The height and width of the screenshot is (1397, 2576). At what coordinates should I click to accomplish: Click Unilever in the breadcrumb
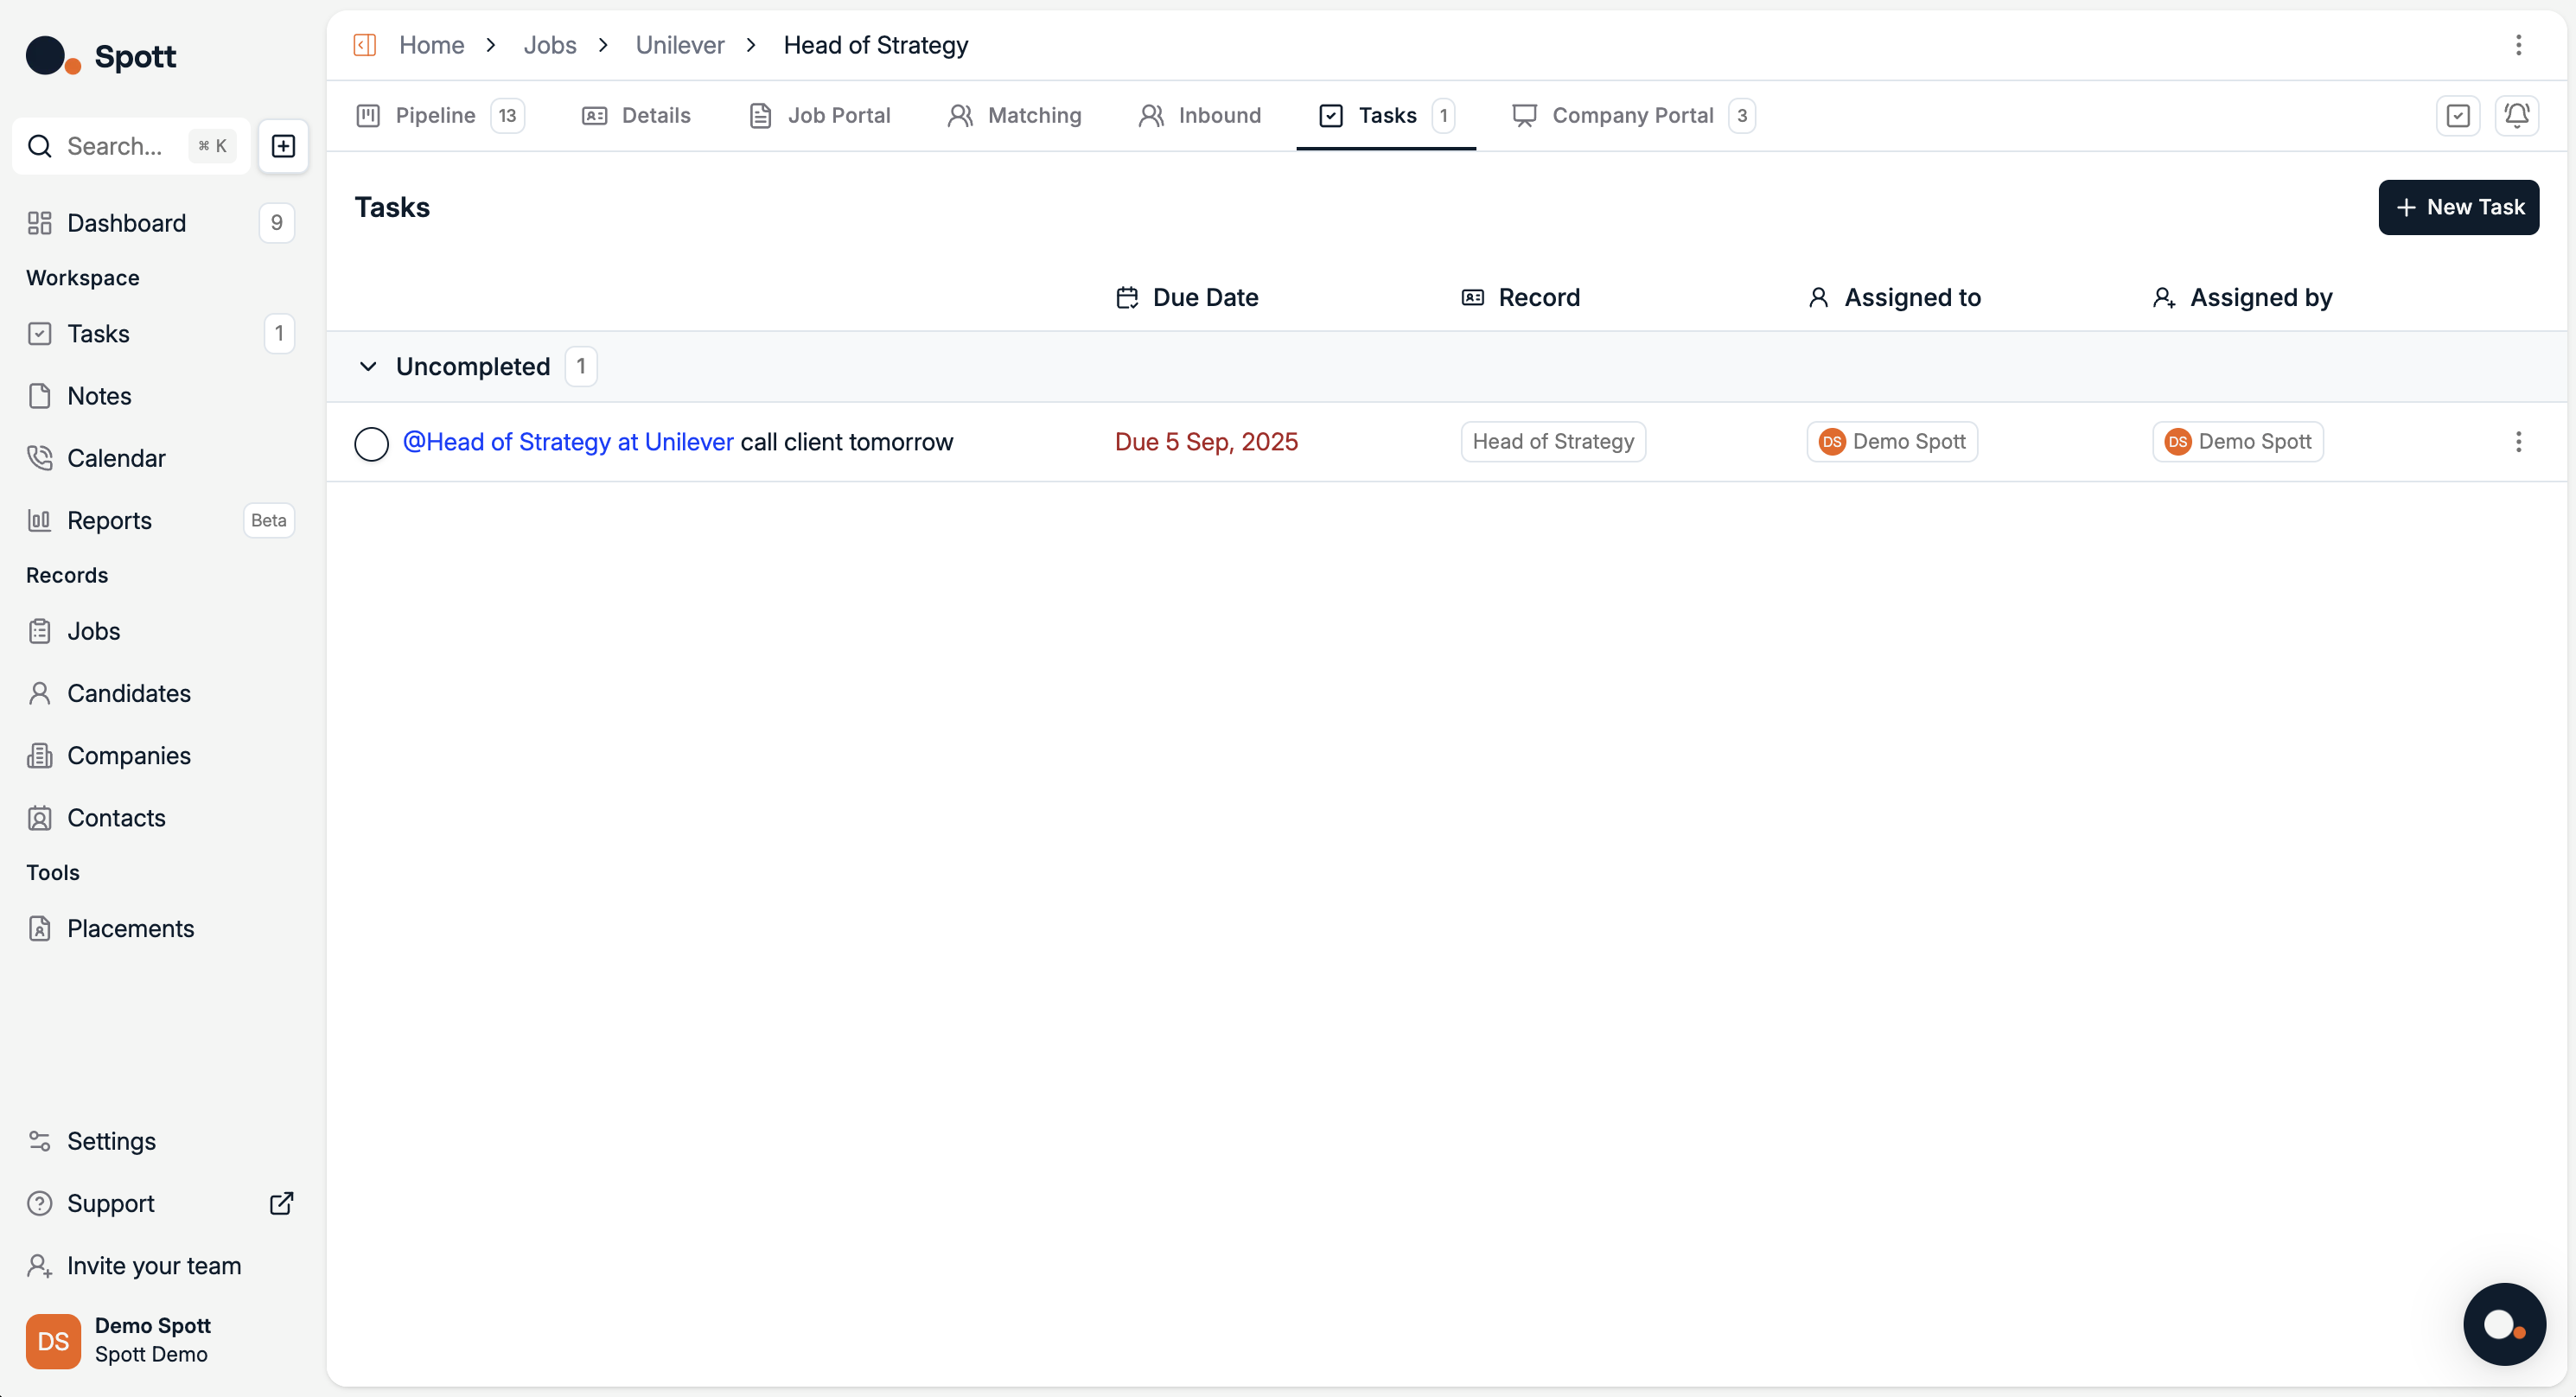click(680, 45)
